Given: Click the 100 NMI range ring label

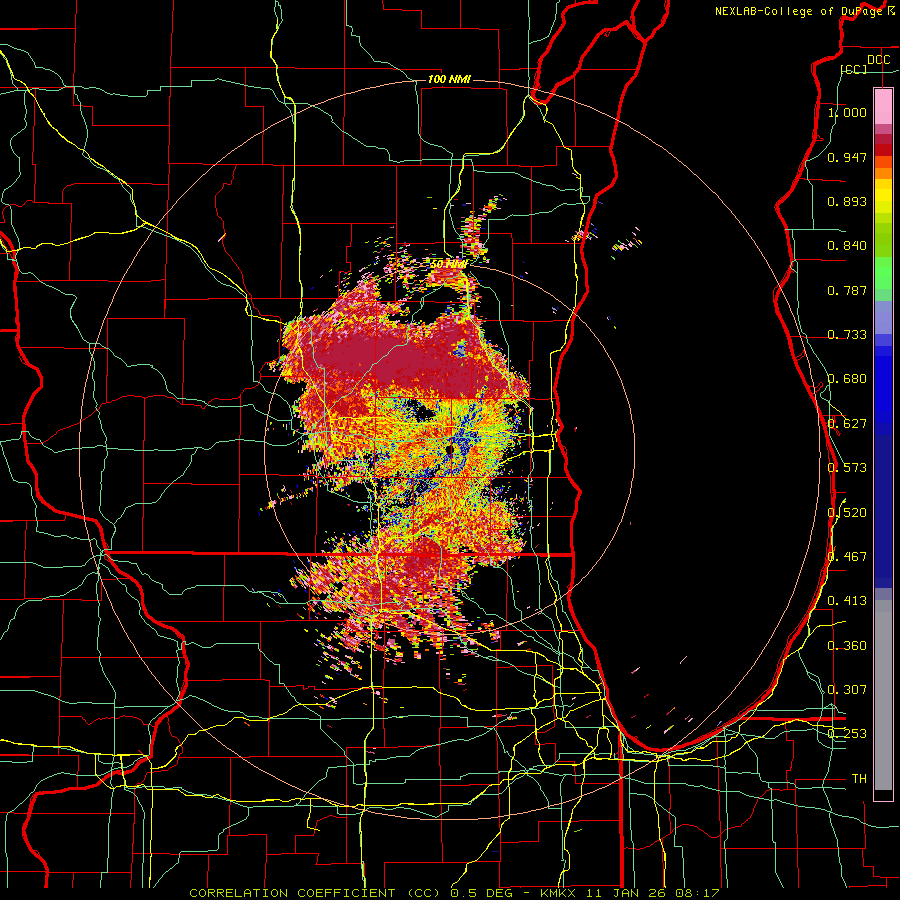Looking at the screenshot, I should [449, 79].
